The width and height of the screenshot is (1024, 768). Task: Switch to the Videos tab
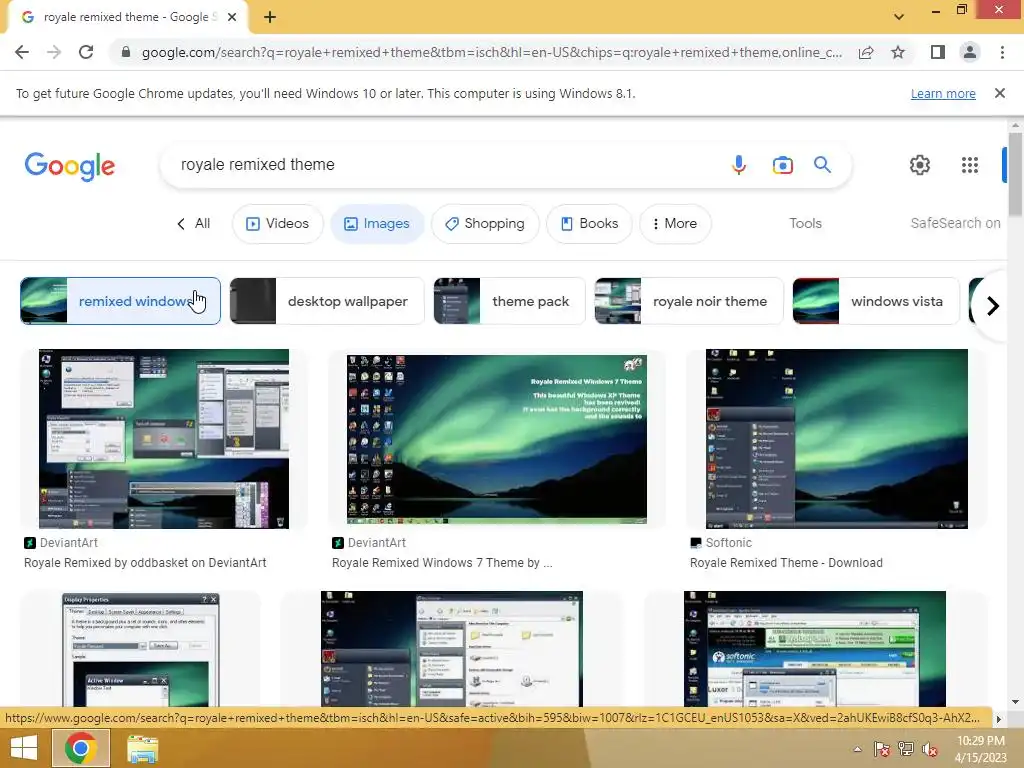(x=278, y=223)
